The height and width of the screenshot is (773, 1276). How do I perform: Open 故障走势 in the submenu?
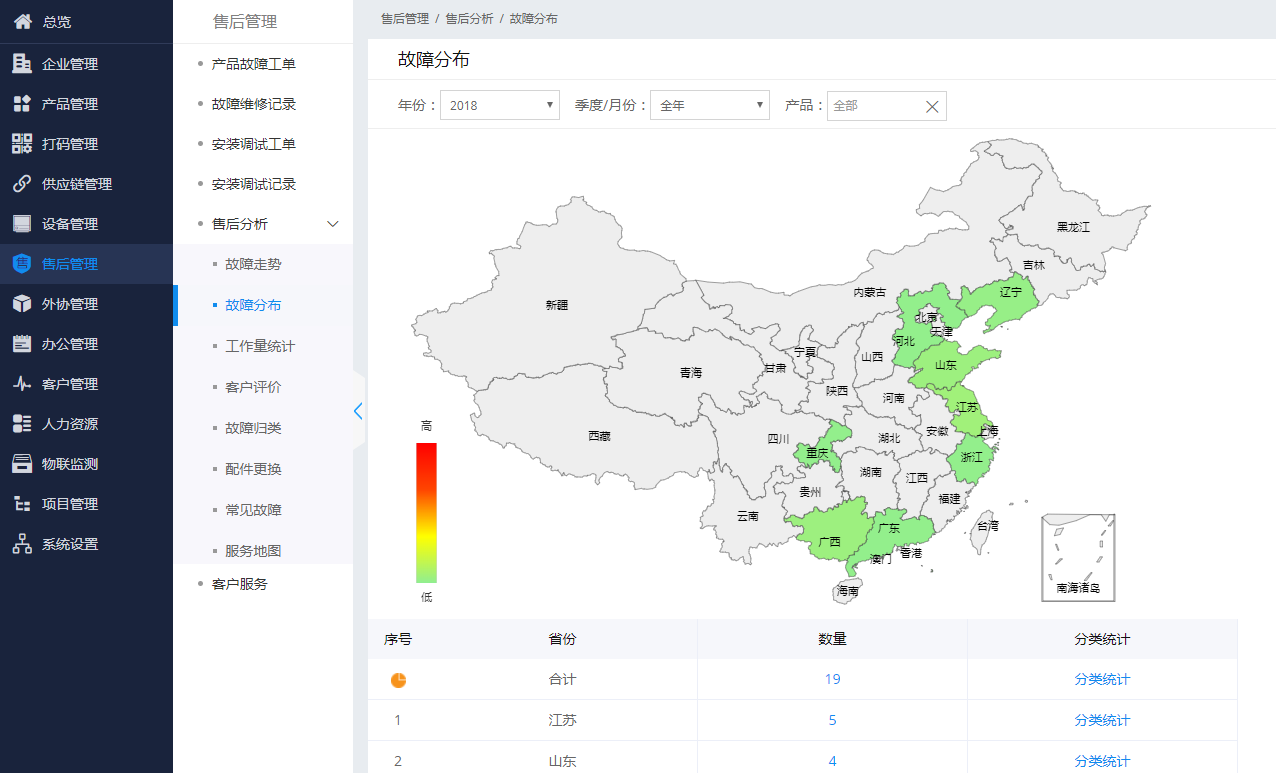[x=253, y=264]
